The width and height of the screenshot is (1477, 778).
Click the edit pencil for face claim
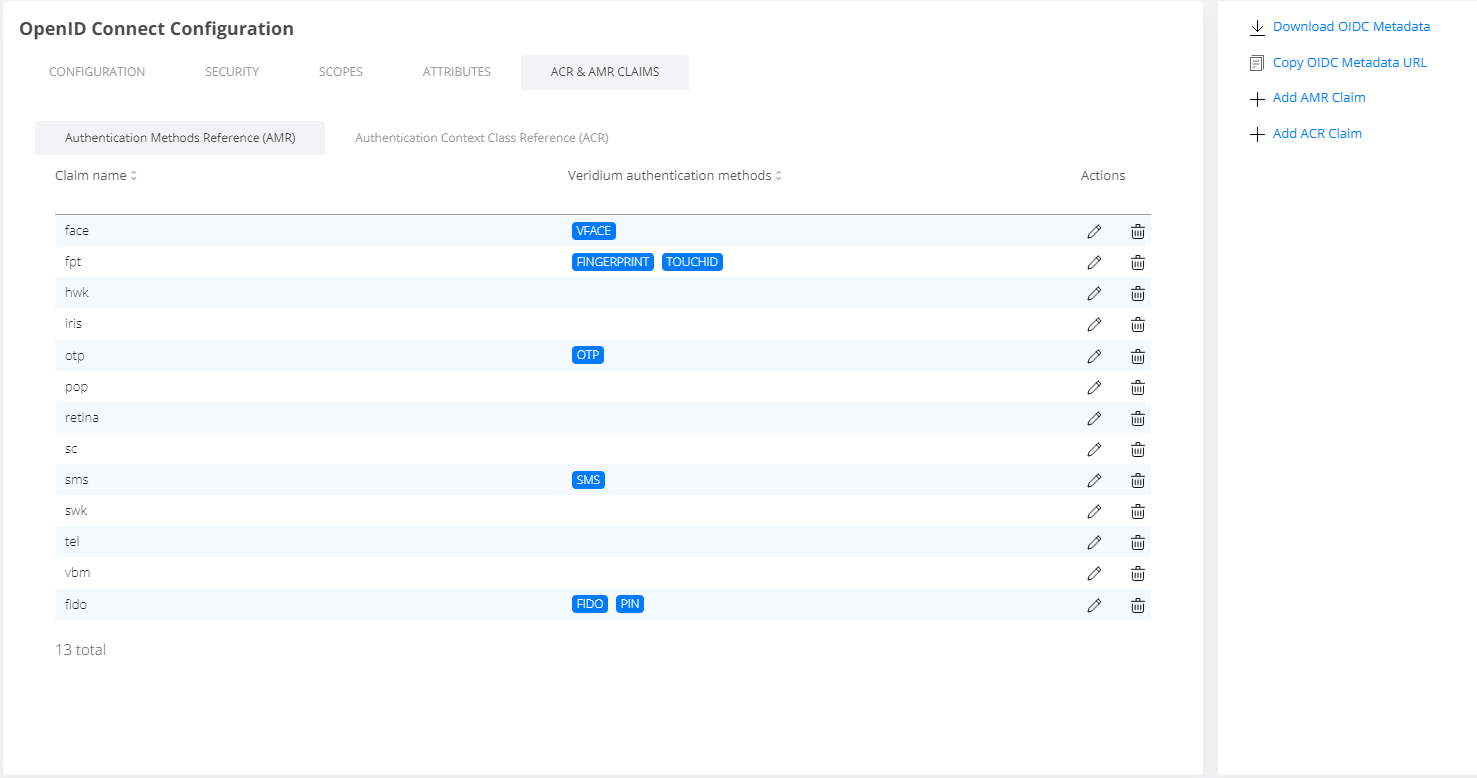(x=1094, y=231)
